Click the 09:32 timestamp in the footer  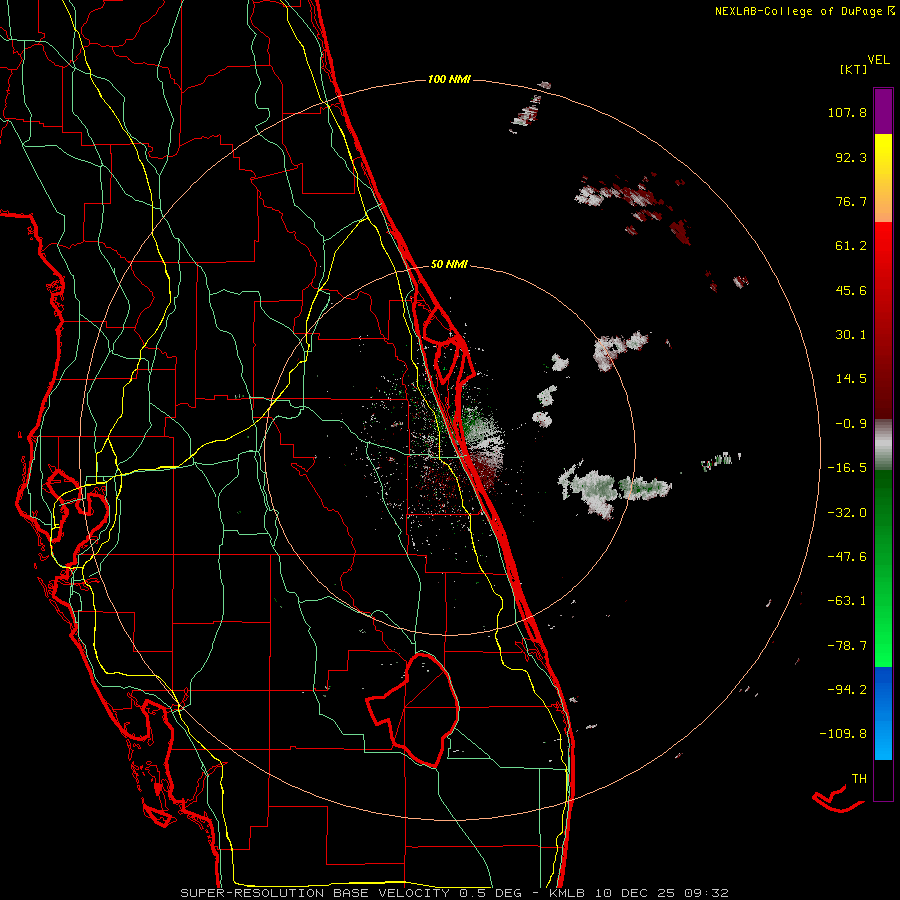pyautogui.click(x=707, y=893)
